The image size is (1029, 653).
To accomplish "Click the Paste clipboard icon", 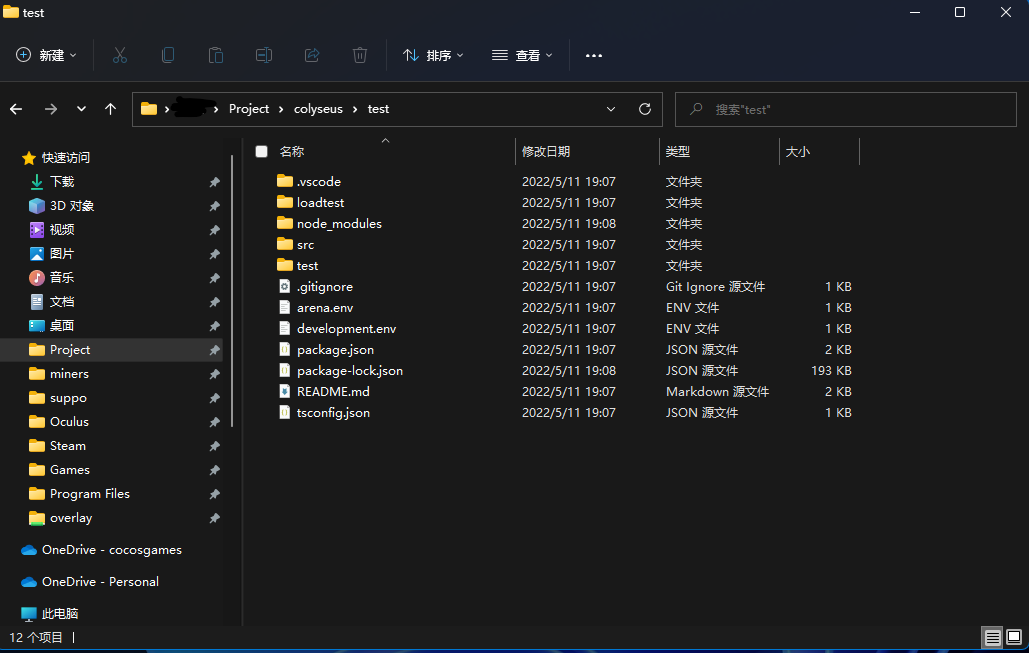I will point(216,55).
